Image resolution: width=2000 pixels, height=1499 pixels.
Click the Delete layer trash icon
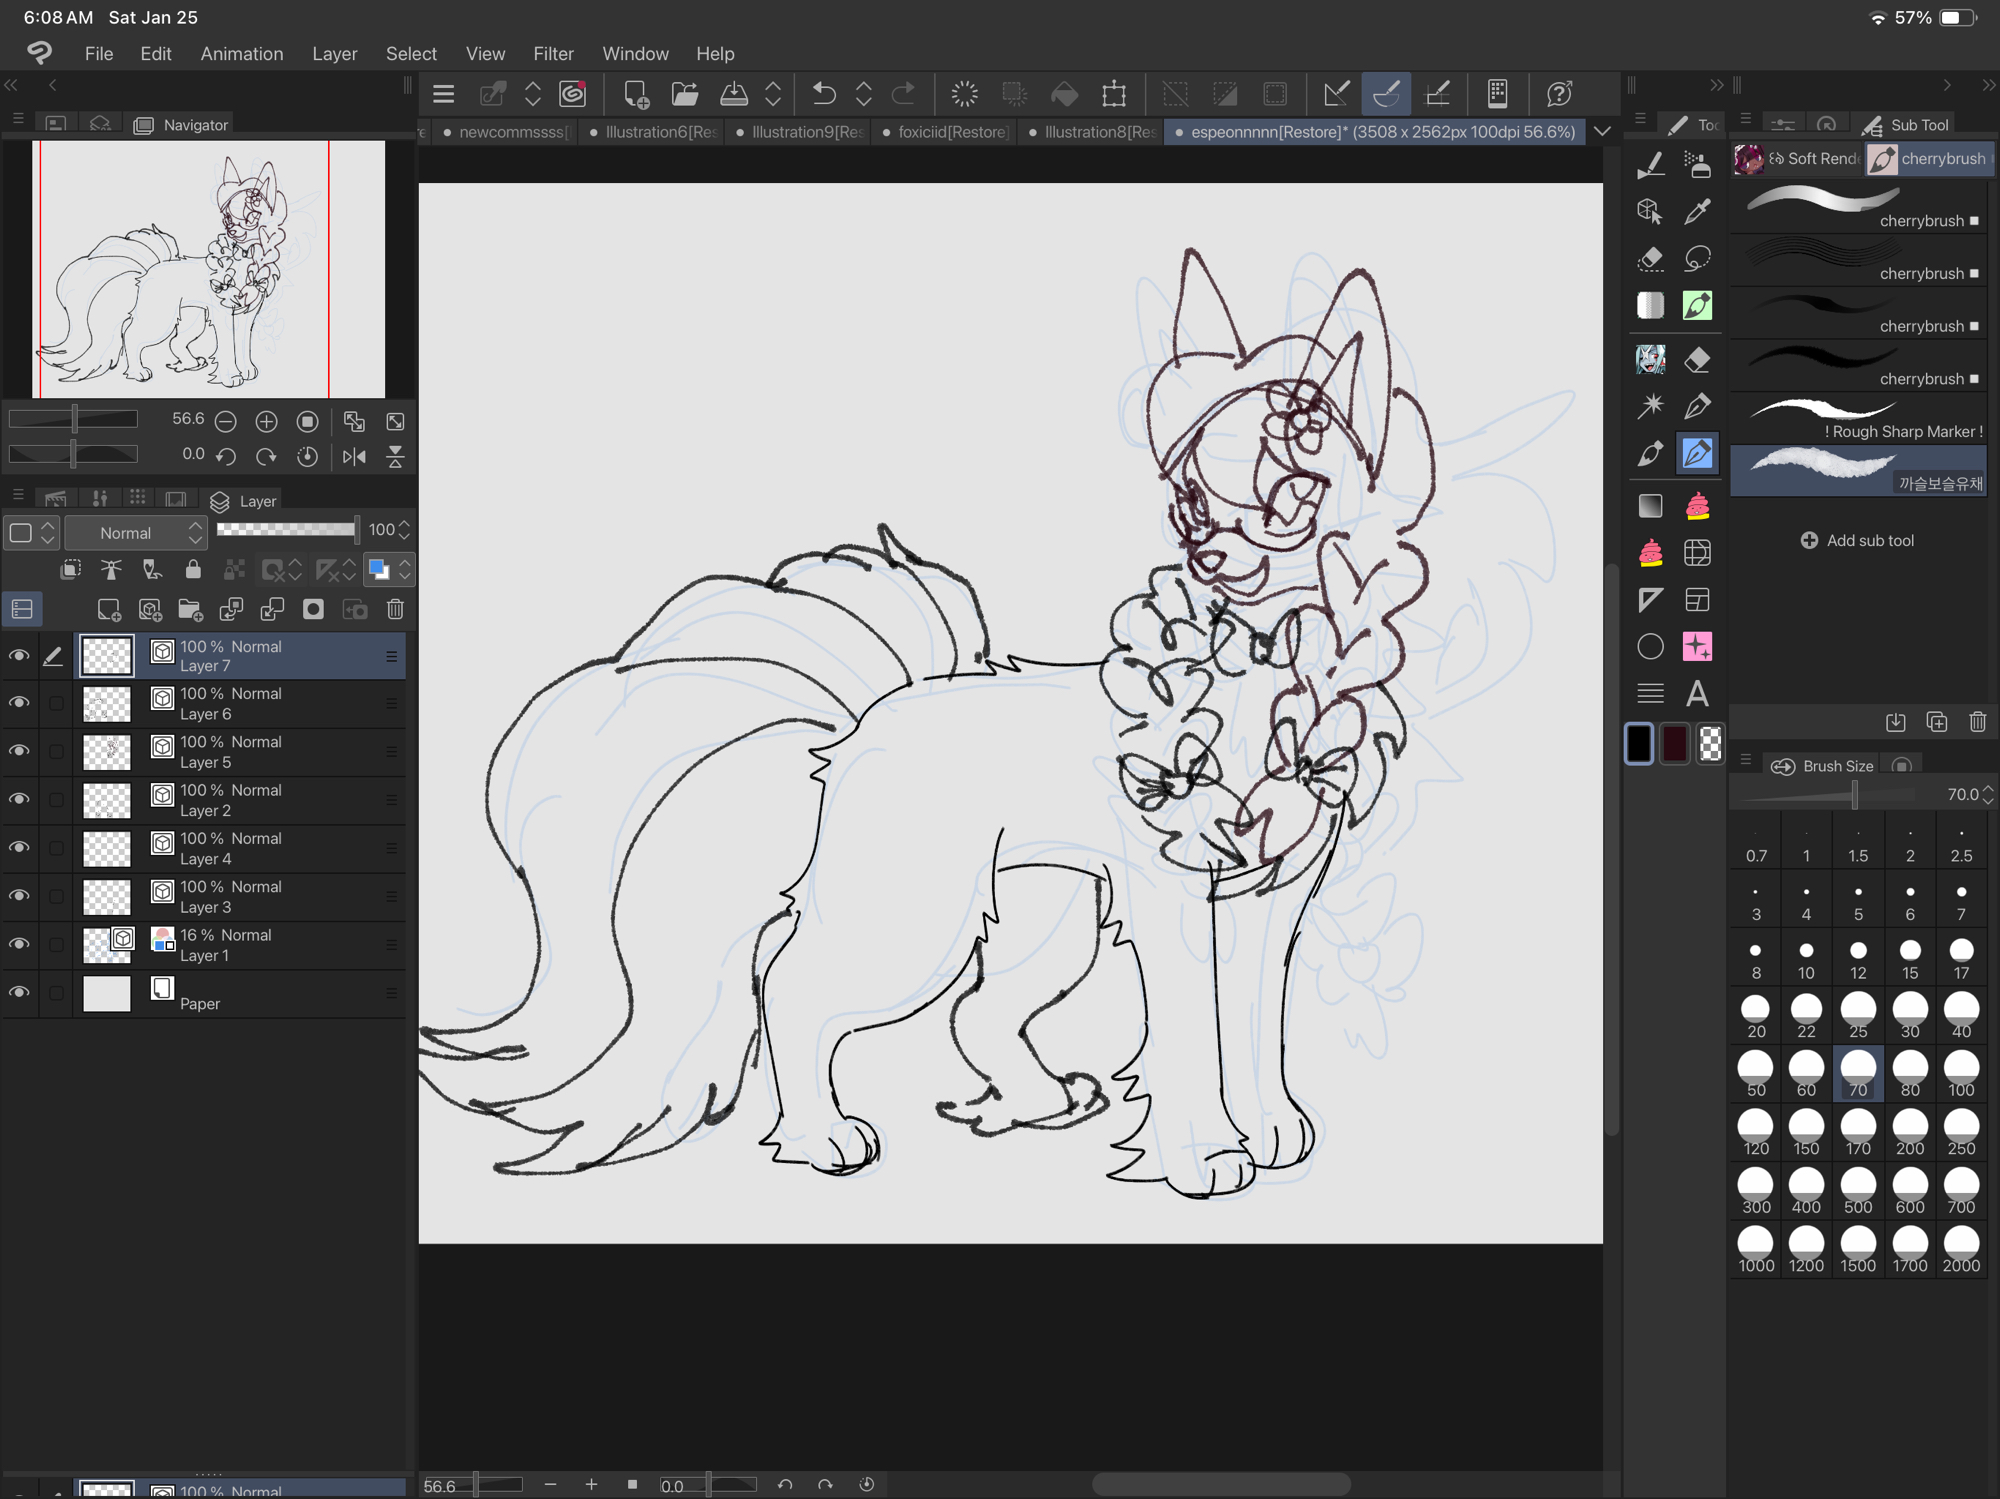pos(395,609)
